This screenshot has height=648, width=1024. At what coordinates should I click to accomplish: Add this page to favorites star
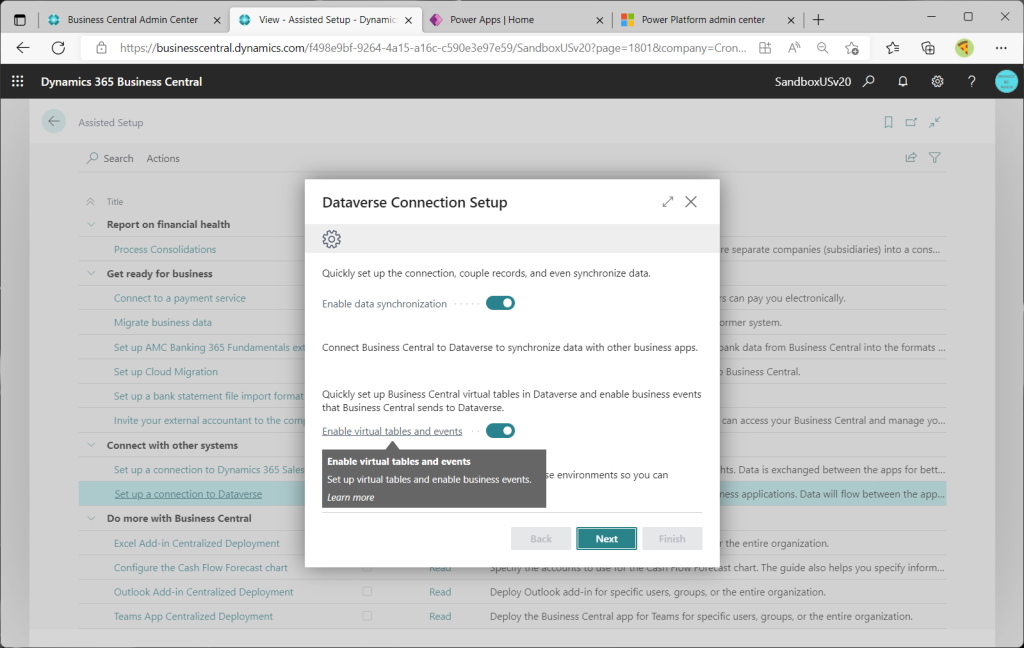pos(852,48)
